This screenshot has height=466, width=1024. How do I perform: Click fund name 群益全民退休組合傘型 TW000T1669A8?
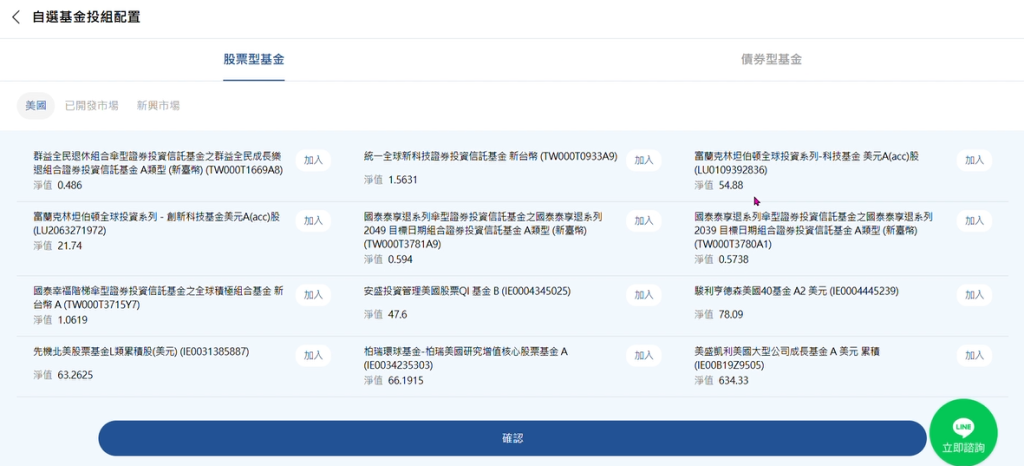click(159, 163)
